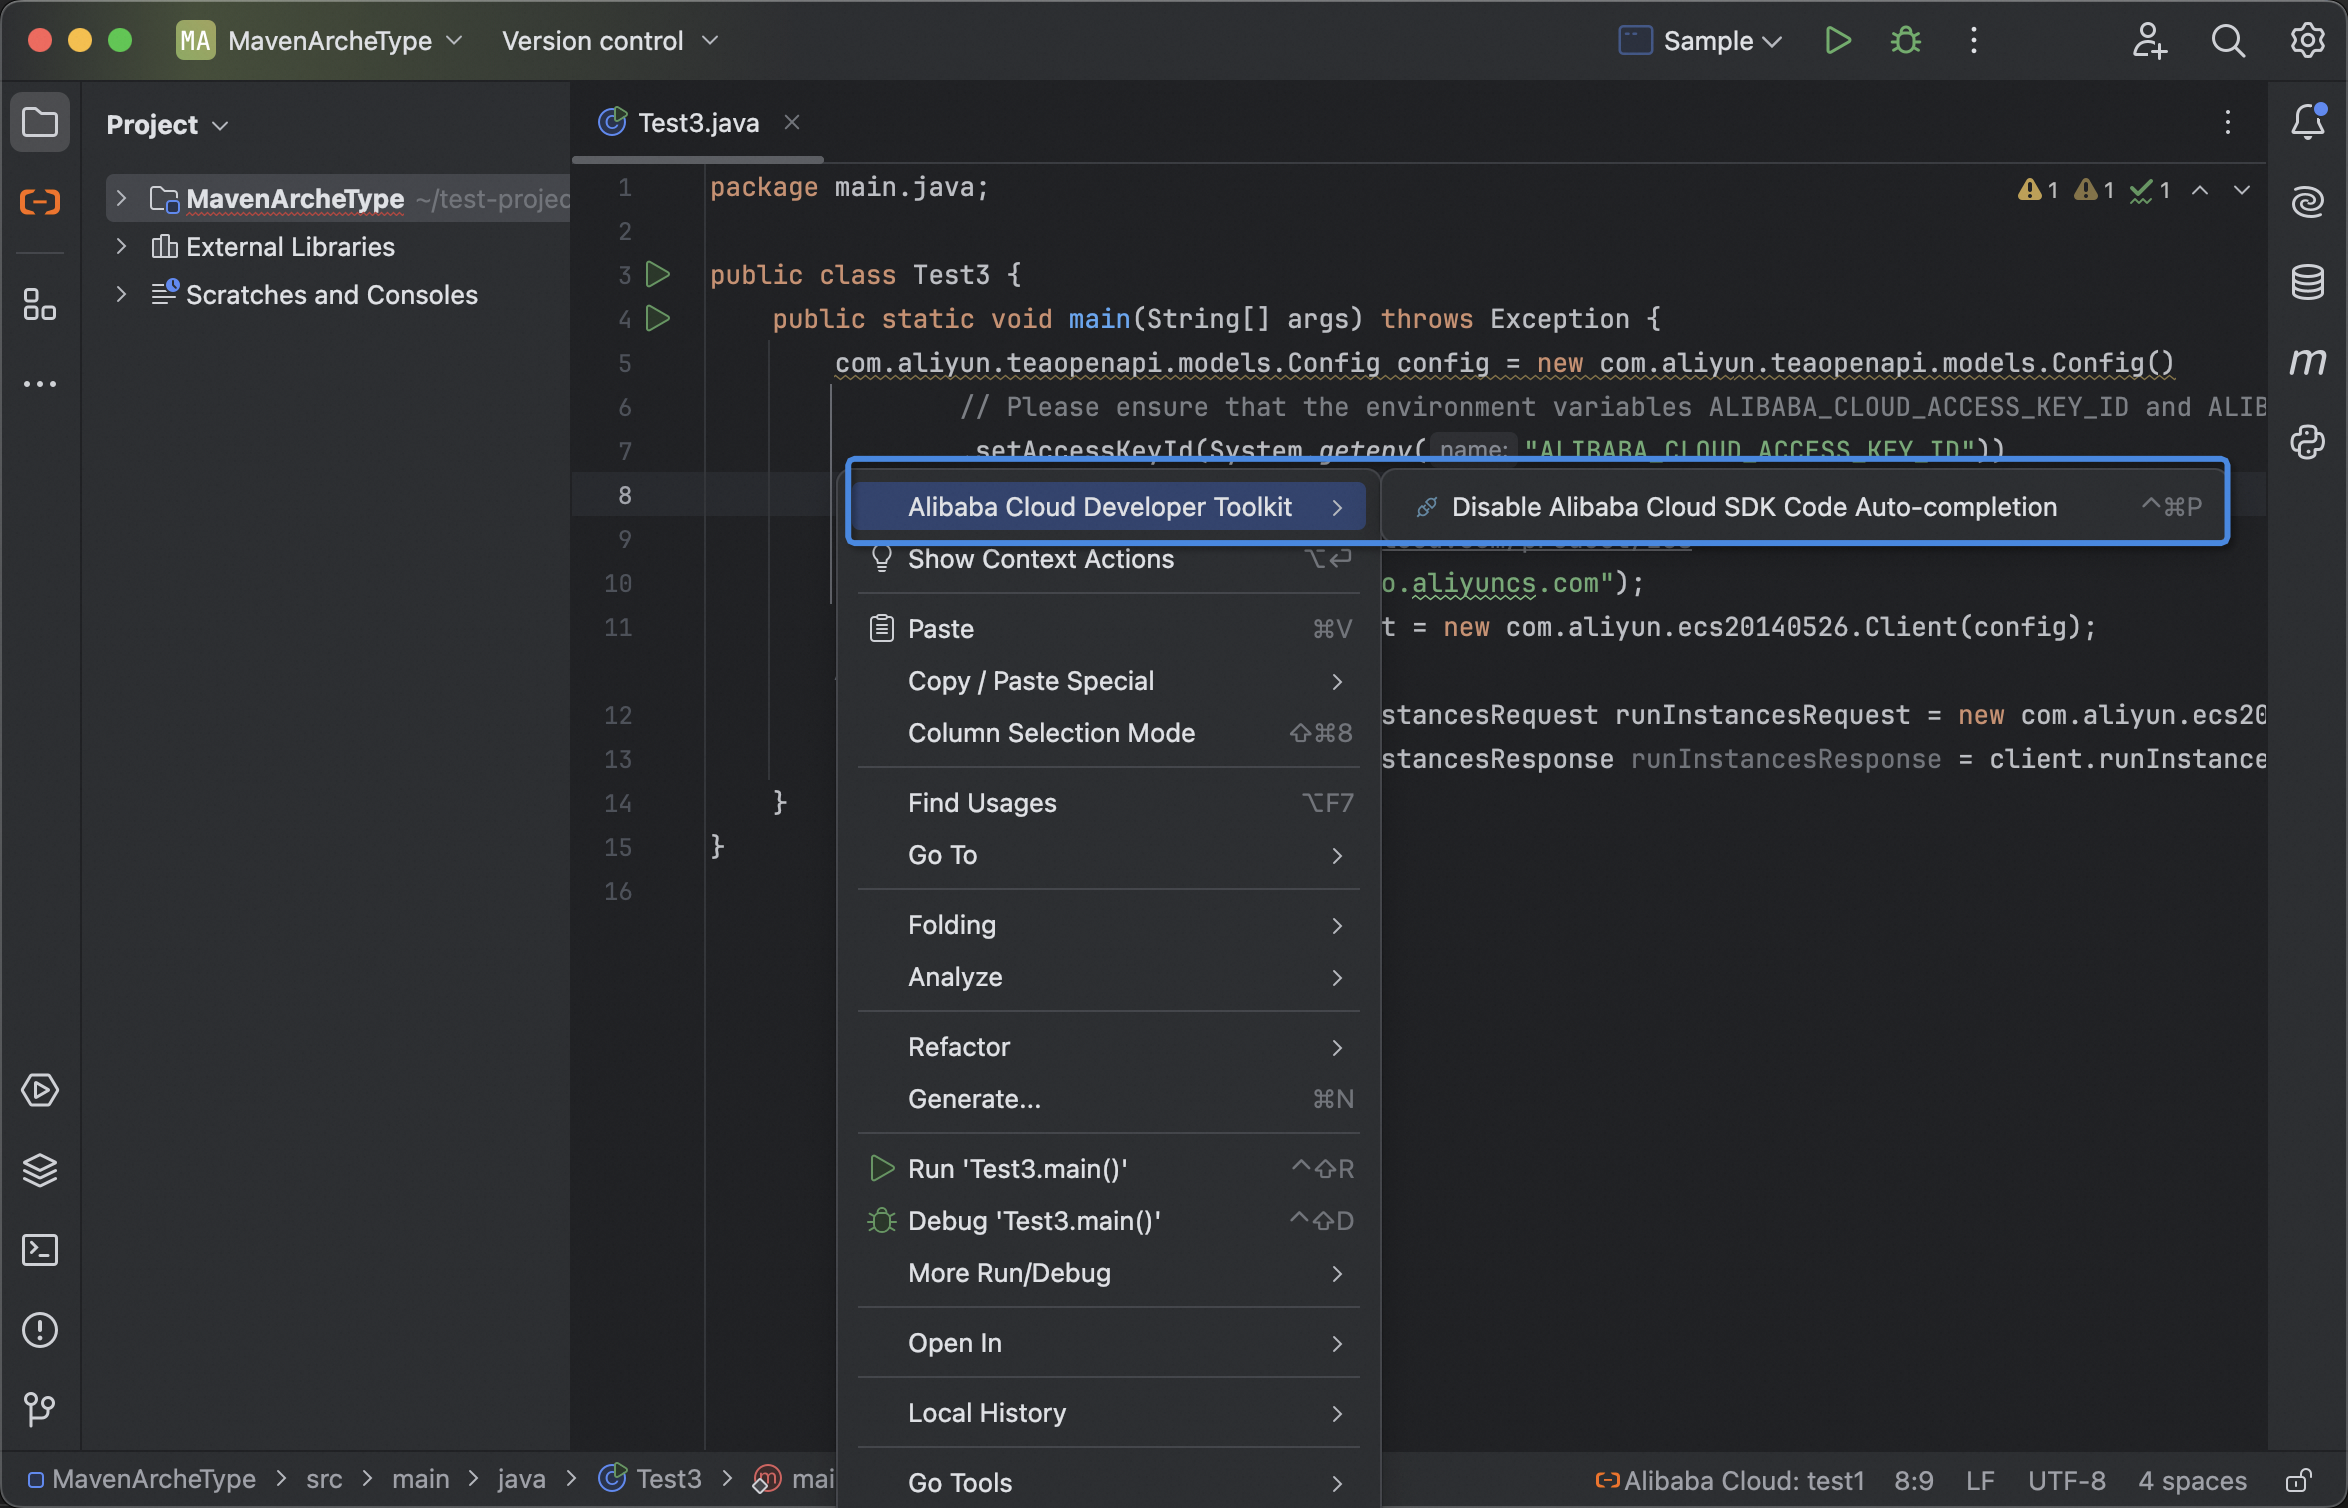Close the Test3.java editor tab
The width and height of the screenshot is (2348, 1508).
792,122
